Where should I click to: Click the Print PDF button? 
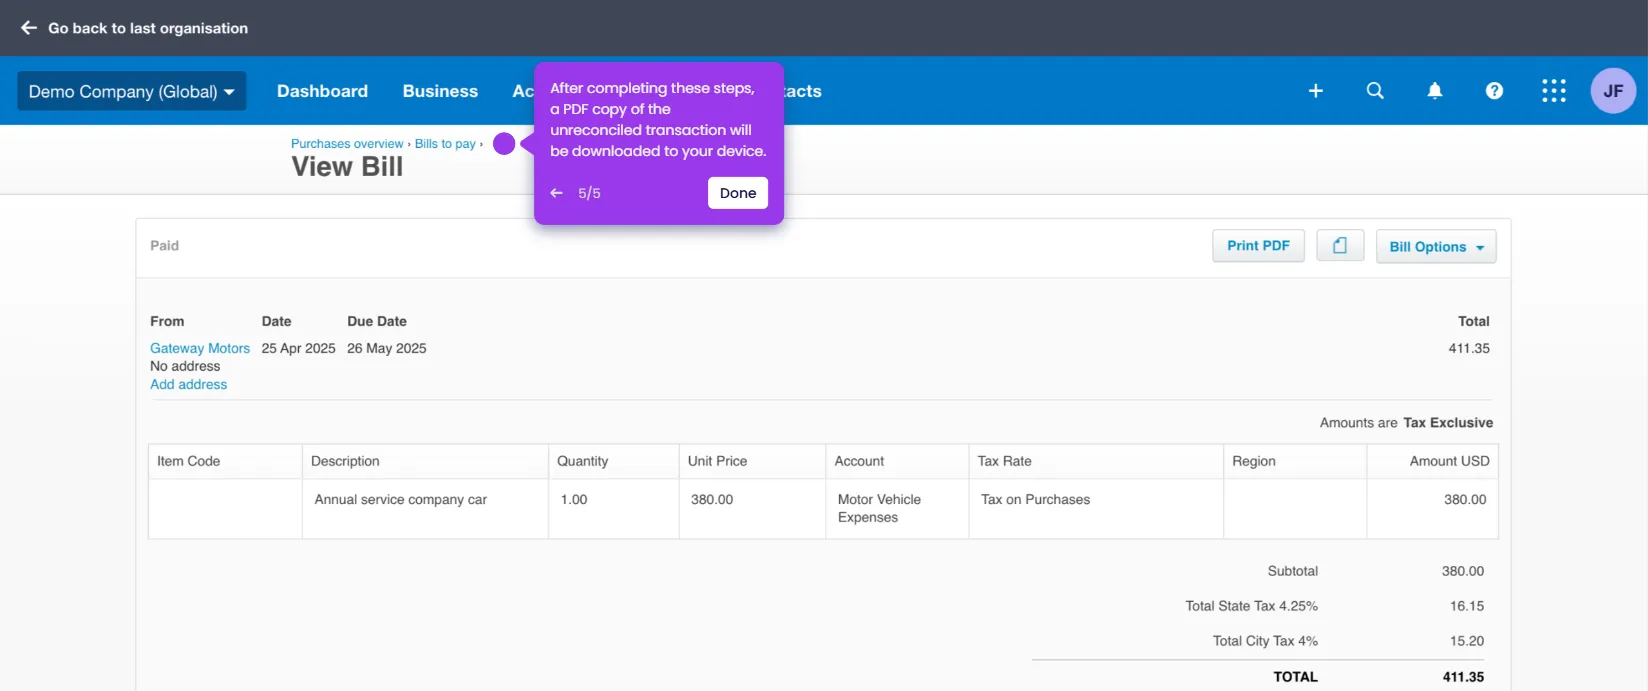click(1258, 245)
